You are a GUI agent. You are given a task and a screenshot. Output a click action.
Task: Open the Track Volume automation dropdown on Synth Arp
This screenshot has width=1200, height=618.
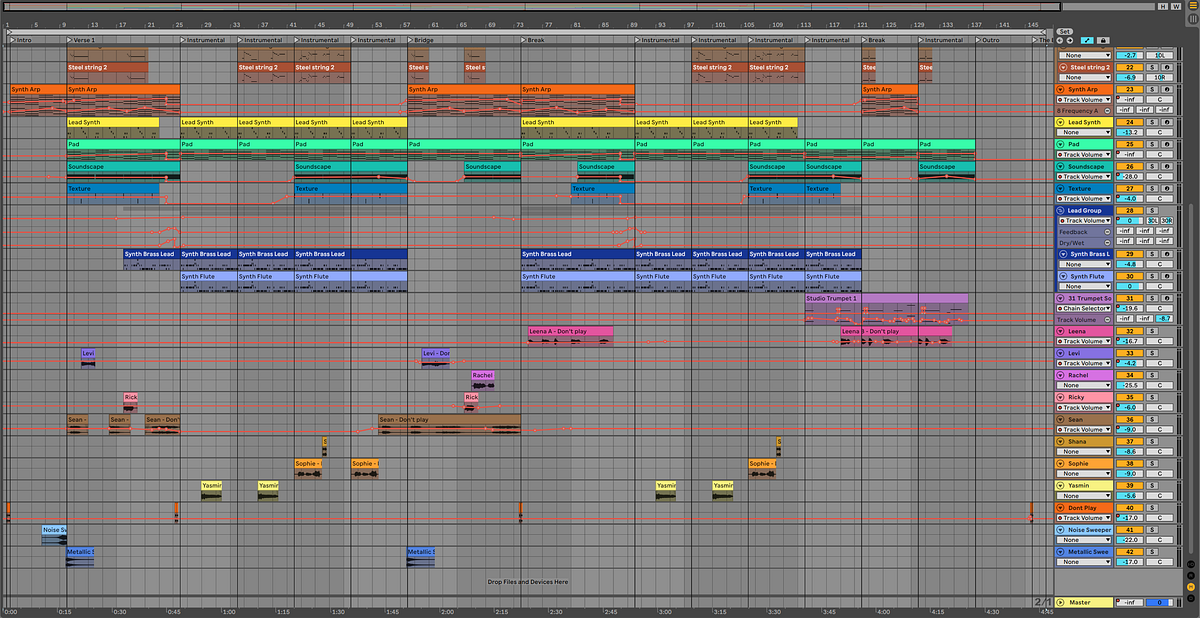coord(1085,100)
